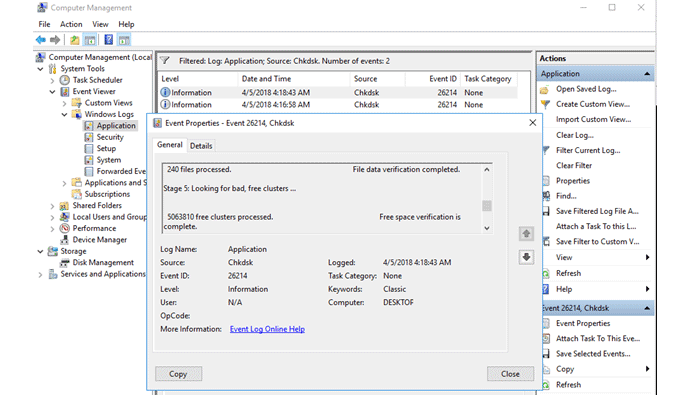The width and height of the screenshot is (694, 418).
Task: Open the Help menu in menu bar
Action: (x=126, y=24)
